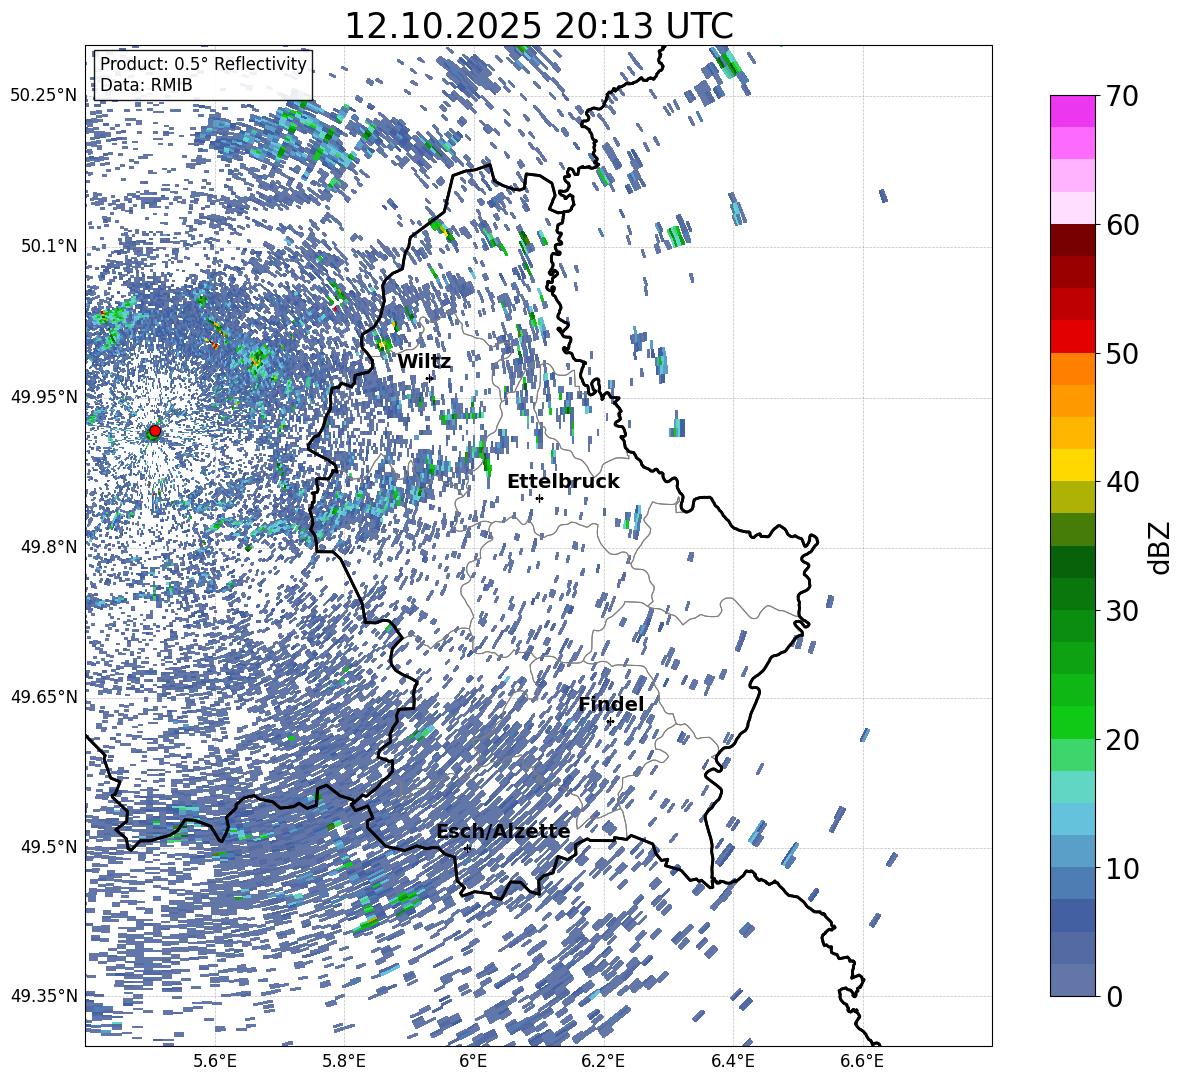Screen dimensions: 1184x1081
Task: Click the Esch/Alzette station cross marker
Action: pos(467,848)
